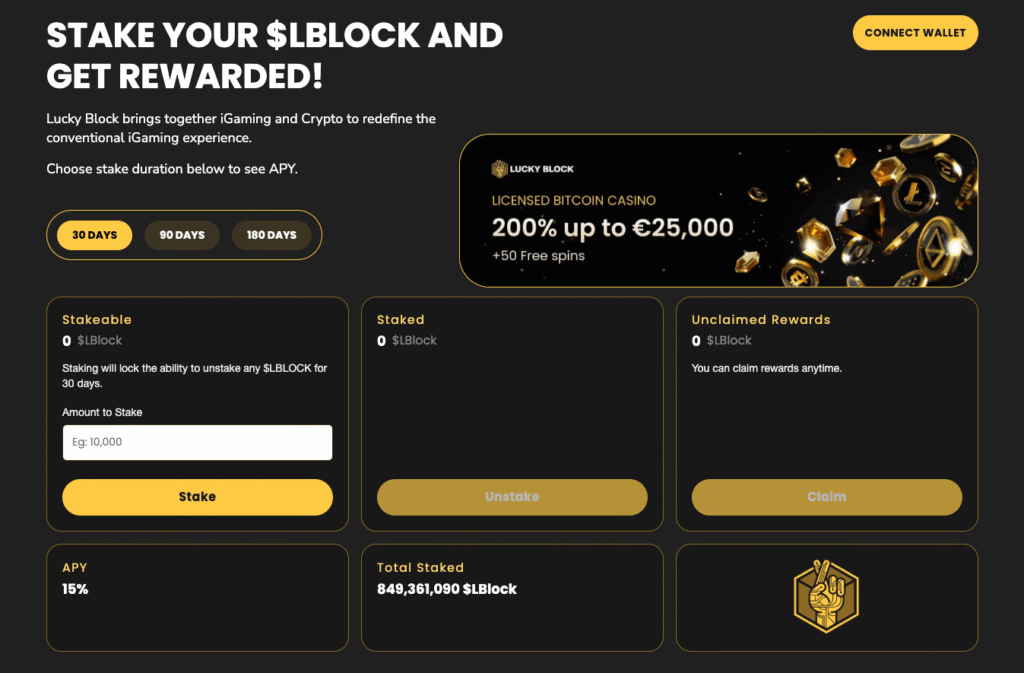The width and height of the screenshot is (1024, 673).
Task: Select the 180 Days staking duration
Action: 271,235
